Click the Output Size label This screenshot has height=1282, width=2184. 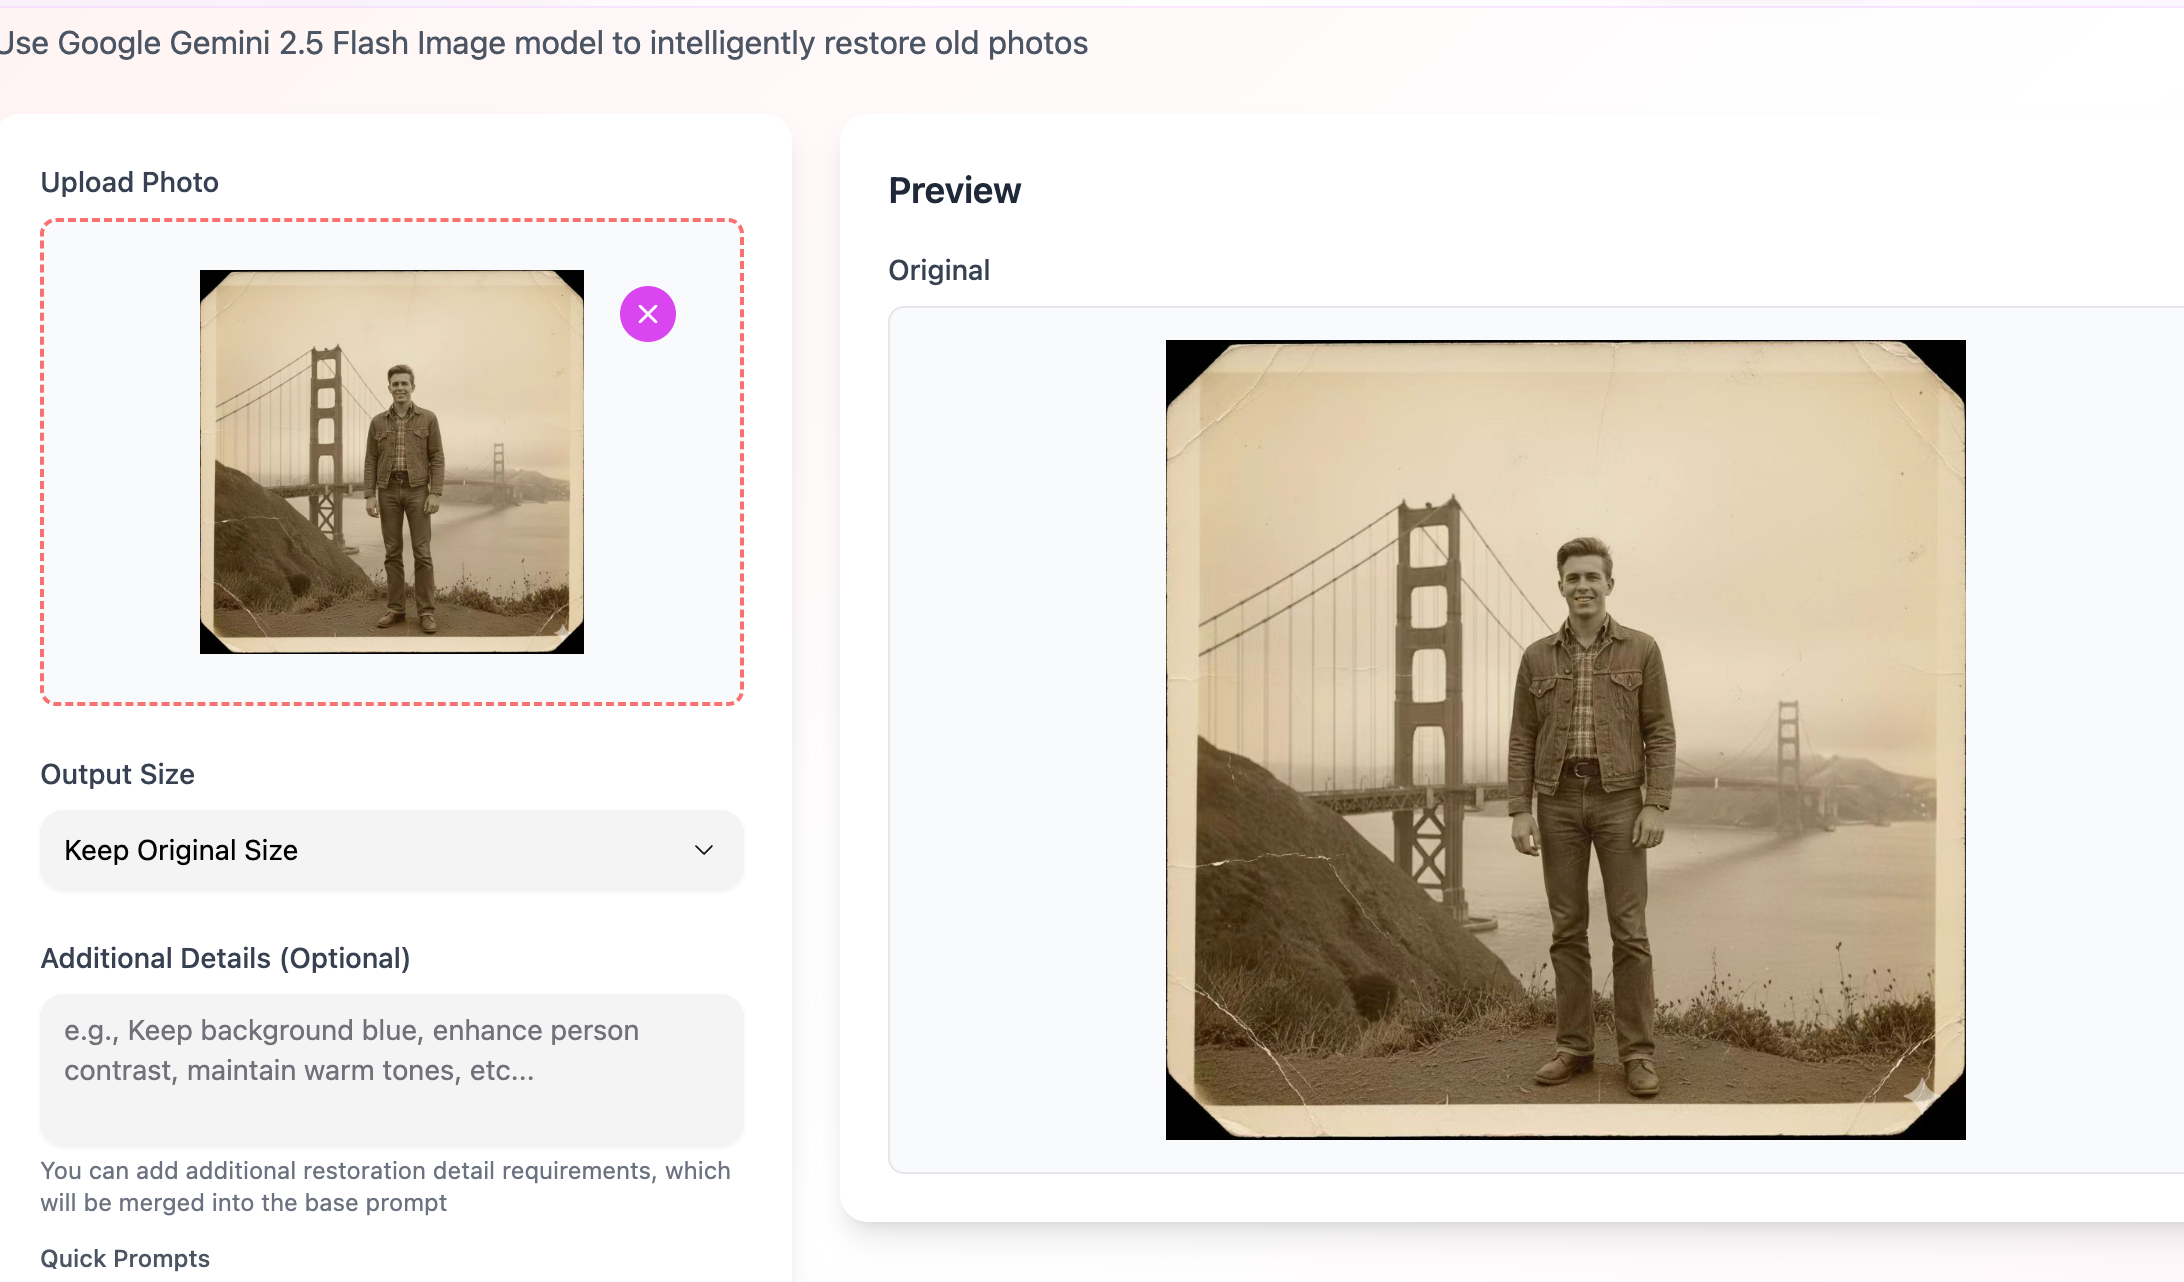pyautogui.click(x=117, y=774)
